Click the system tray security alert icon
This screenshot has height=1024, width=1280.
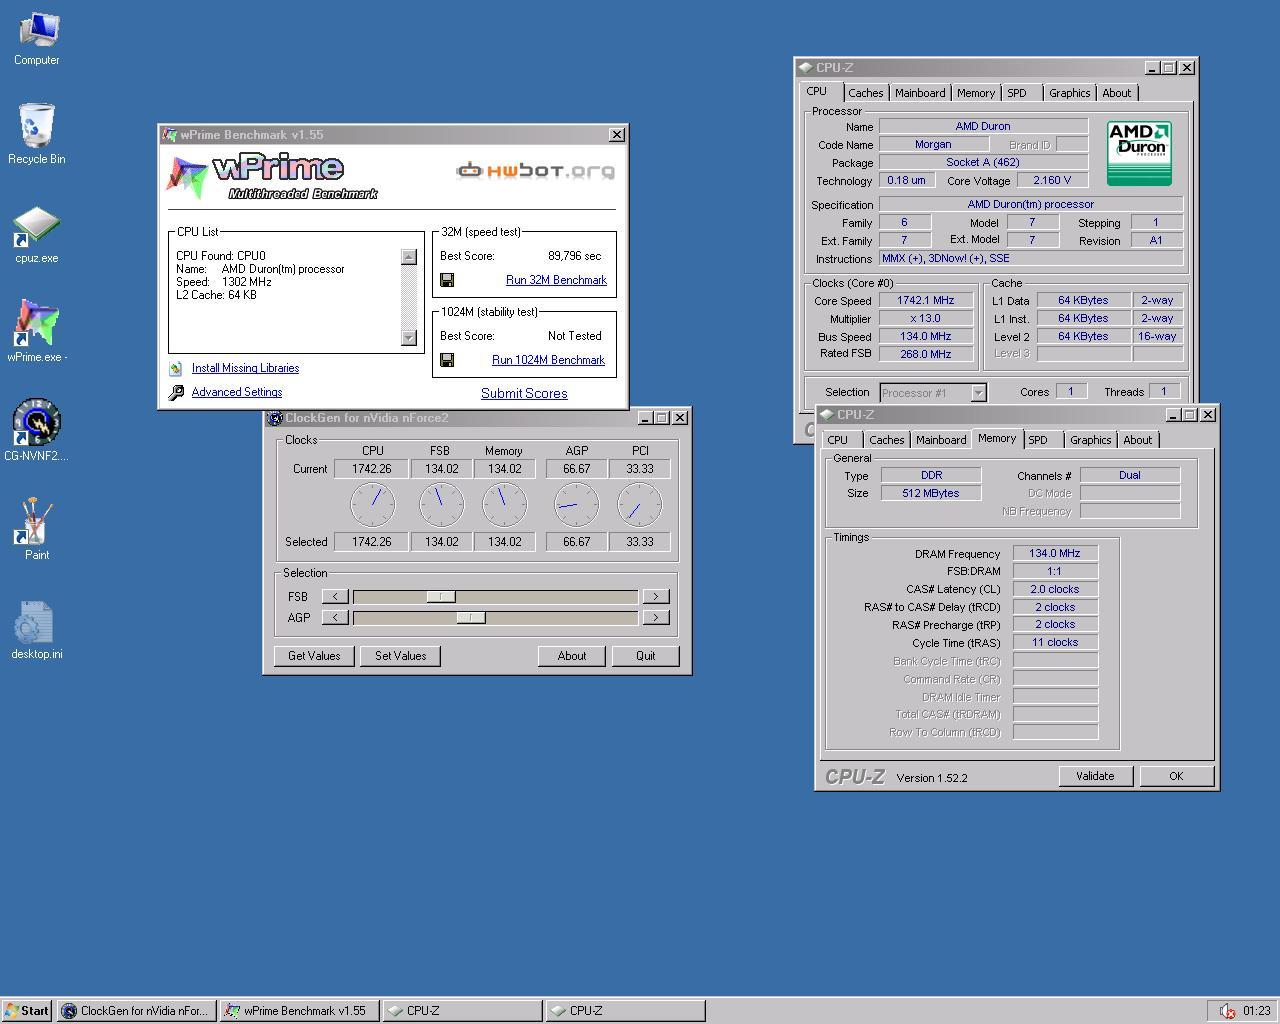tap(1227, 1011)
